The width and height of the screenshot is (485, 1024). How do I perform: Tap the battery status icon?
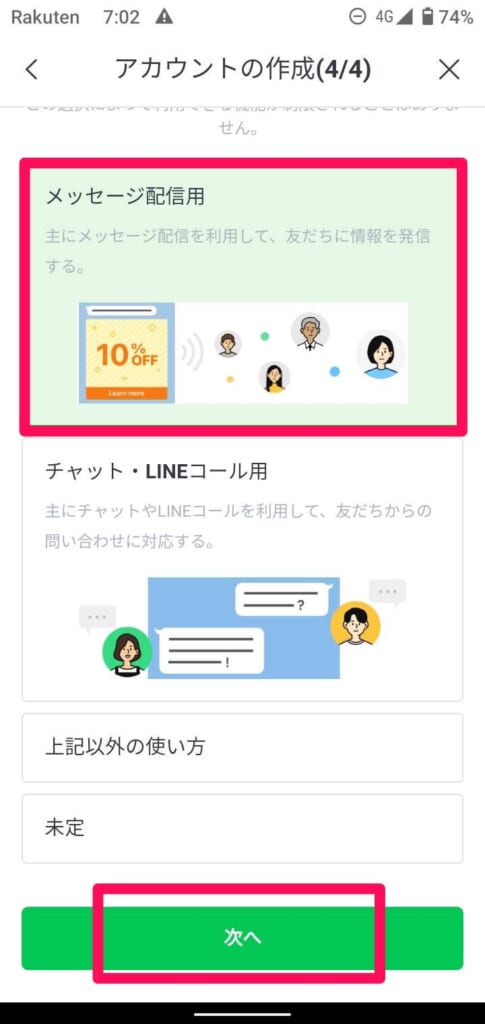(x=428, y=17)
